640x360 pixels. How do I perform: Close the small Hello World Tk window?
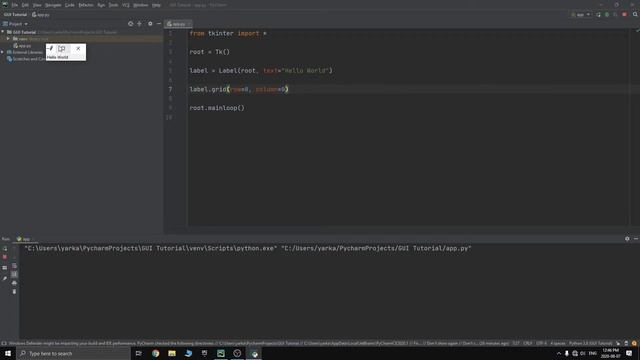(x=78, y=49)
